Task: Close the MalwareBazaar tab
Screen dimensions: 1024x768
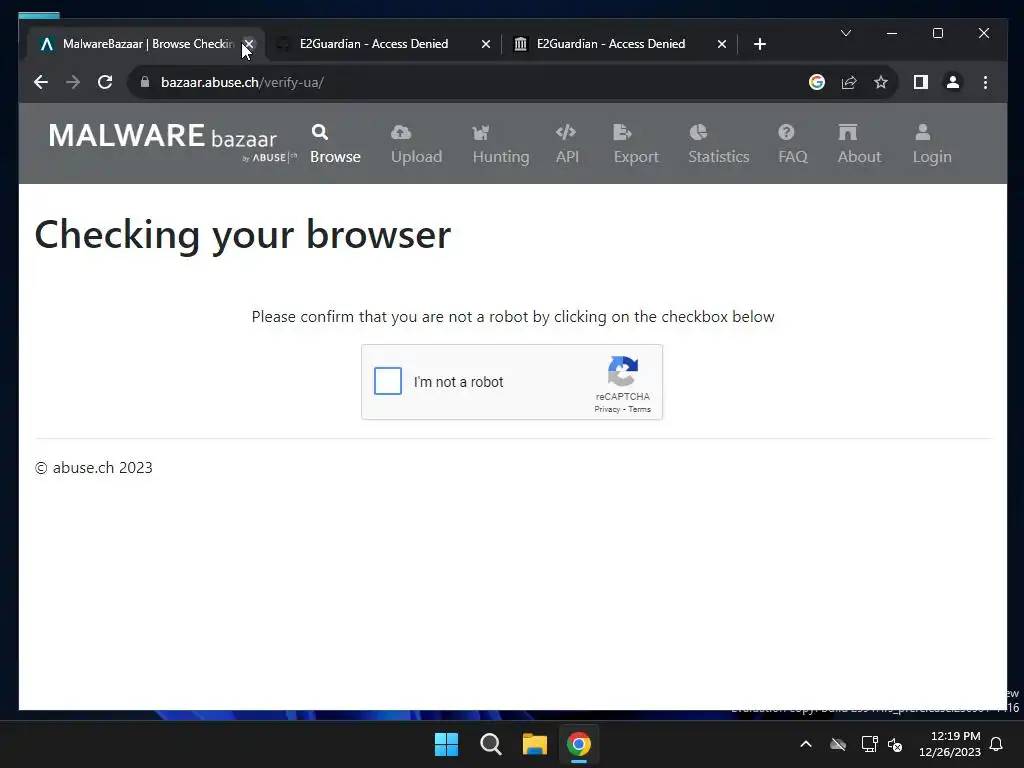Action: coord(249,44)
